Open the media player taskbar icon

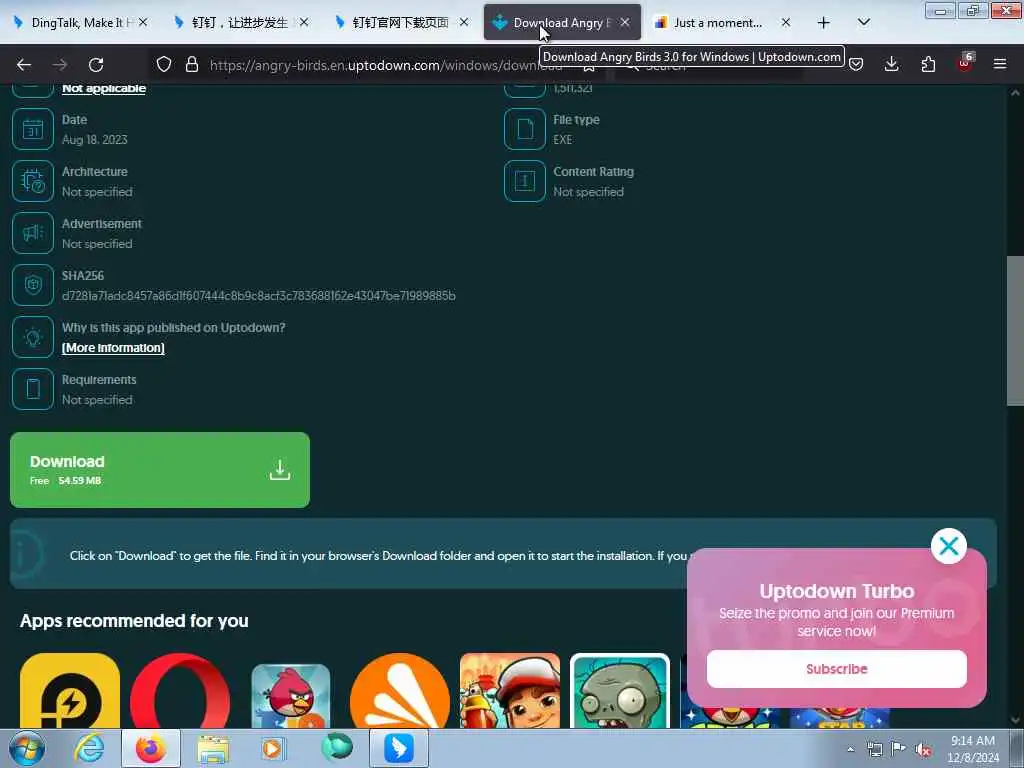(x=273, y=748)
